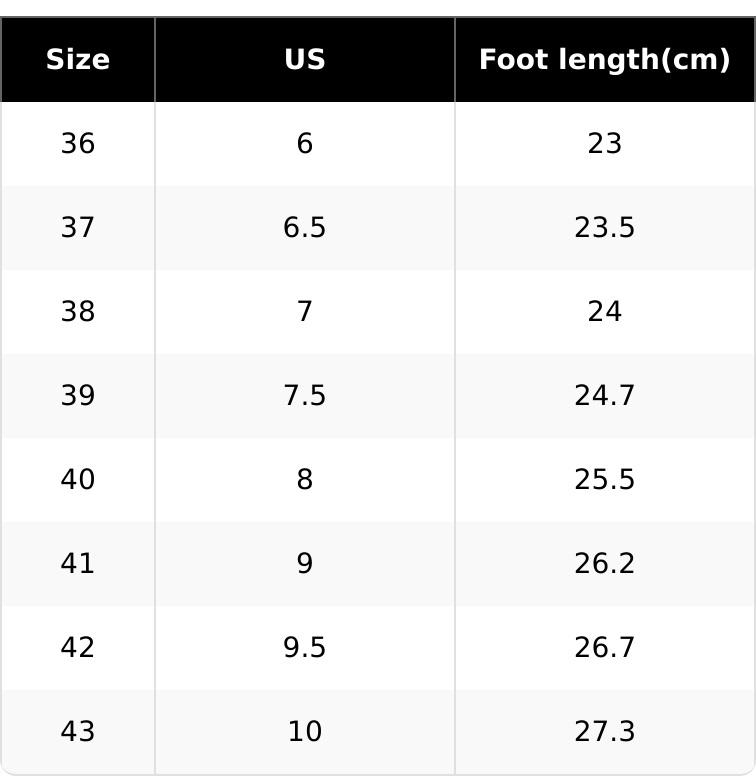Select the 23.5 foot length cell
Screen dimensions: 756x776
click(x=604, y=228)
